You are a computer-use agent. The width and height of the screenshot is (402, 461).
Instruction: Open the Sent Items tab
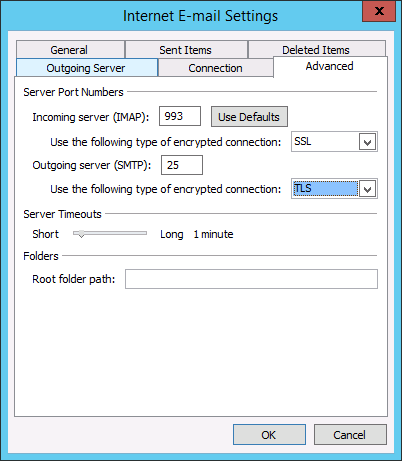coord(186,50)
